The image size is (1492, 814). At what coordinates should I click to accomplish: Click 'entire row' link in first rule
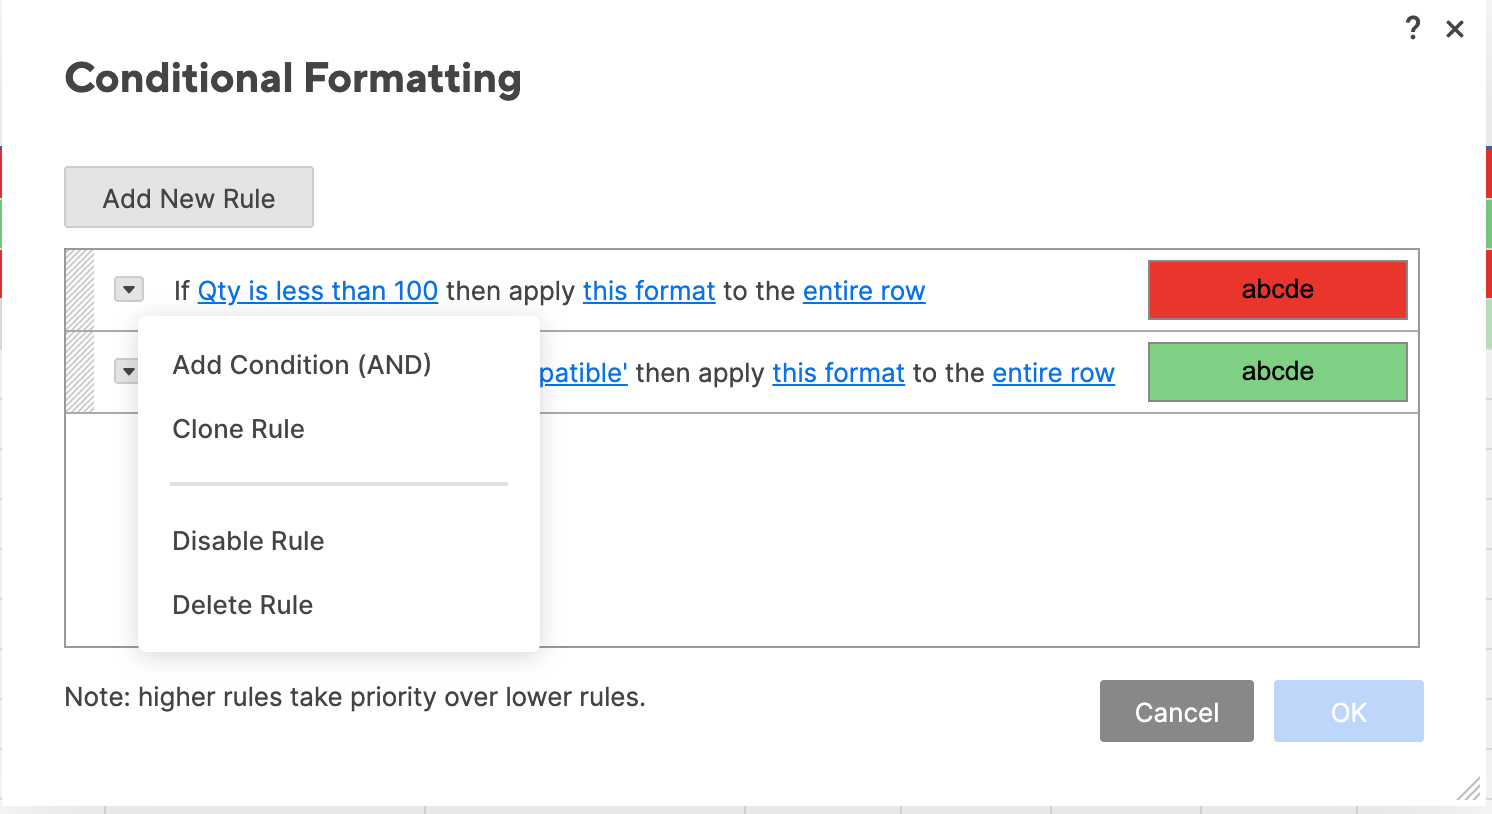(x=864, y=291)
